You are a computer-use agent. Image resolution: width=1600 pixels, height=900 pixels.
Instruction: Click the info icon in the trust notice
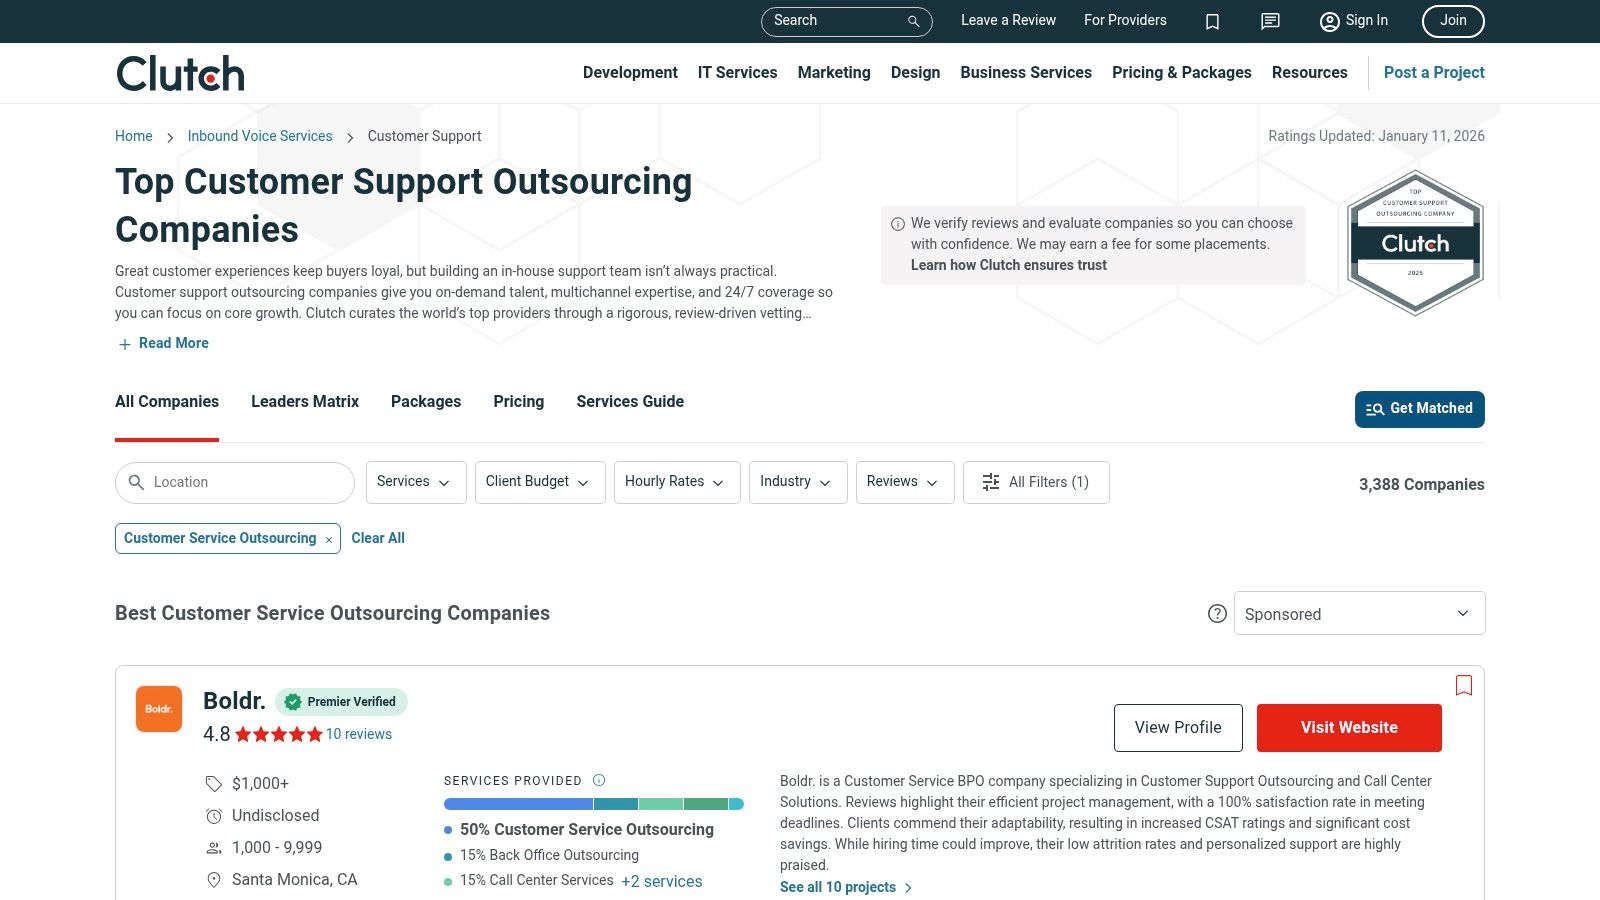pos(898,224)
